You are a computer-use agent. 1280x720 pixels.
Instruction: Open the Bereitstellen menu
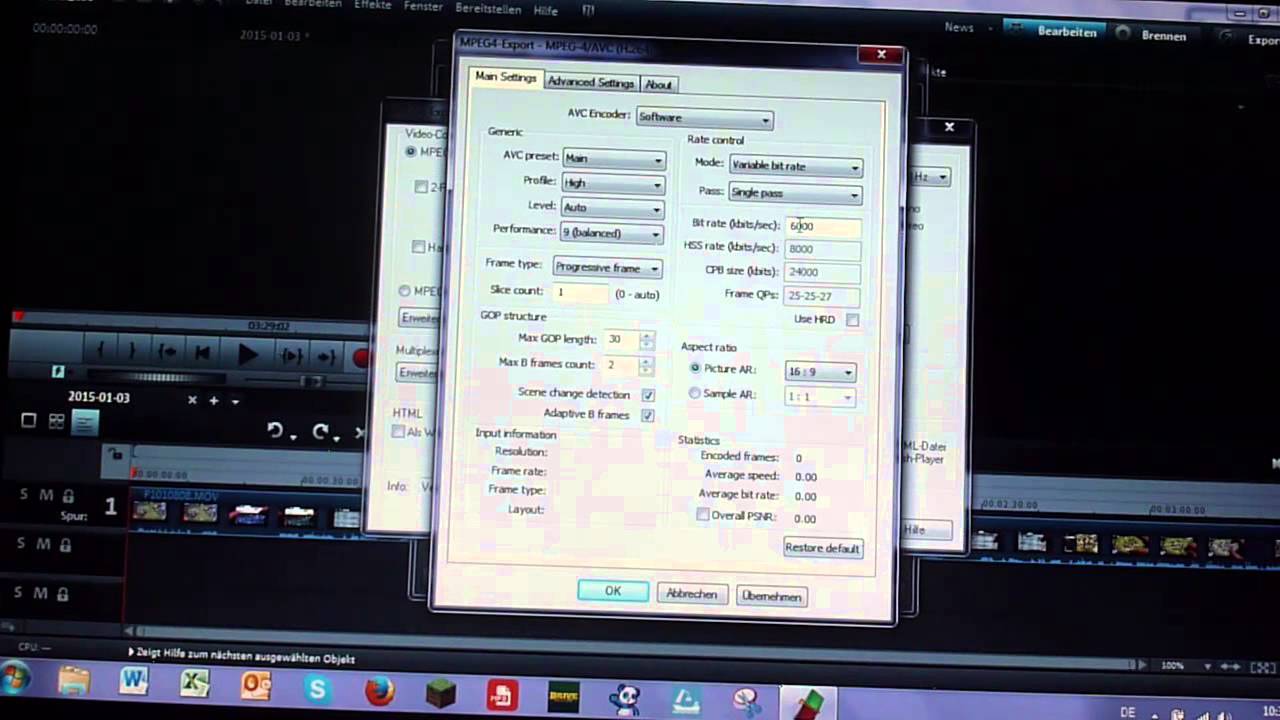pos(488,8)
